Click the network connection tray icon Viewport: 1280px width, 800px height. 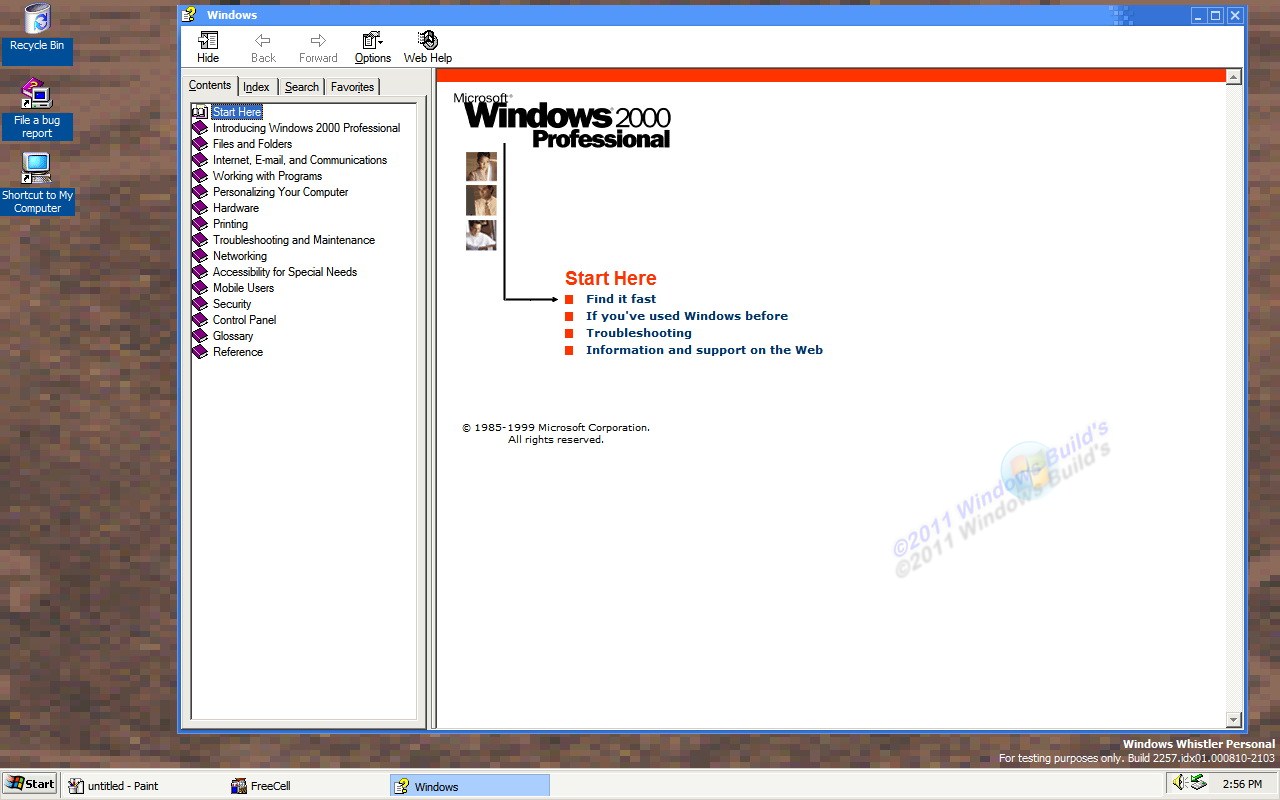(x=1198, y=783)
